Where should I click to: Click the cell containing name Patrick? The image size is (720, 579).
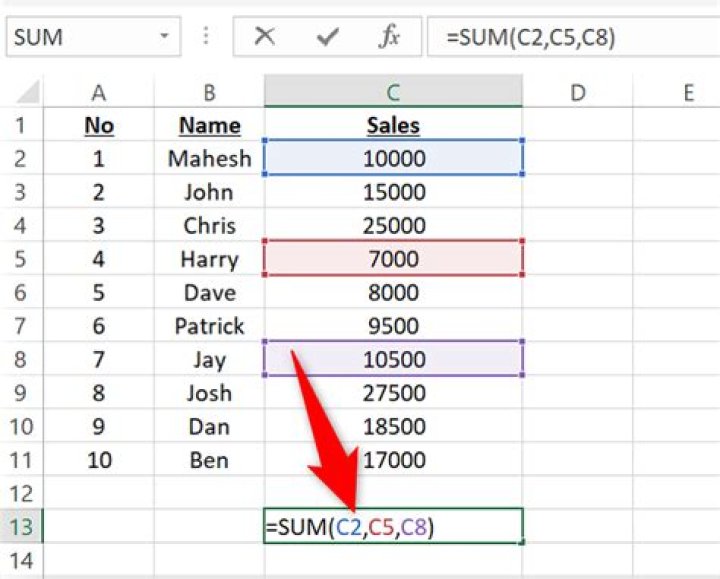[209, 326]
